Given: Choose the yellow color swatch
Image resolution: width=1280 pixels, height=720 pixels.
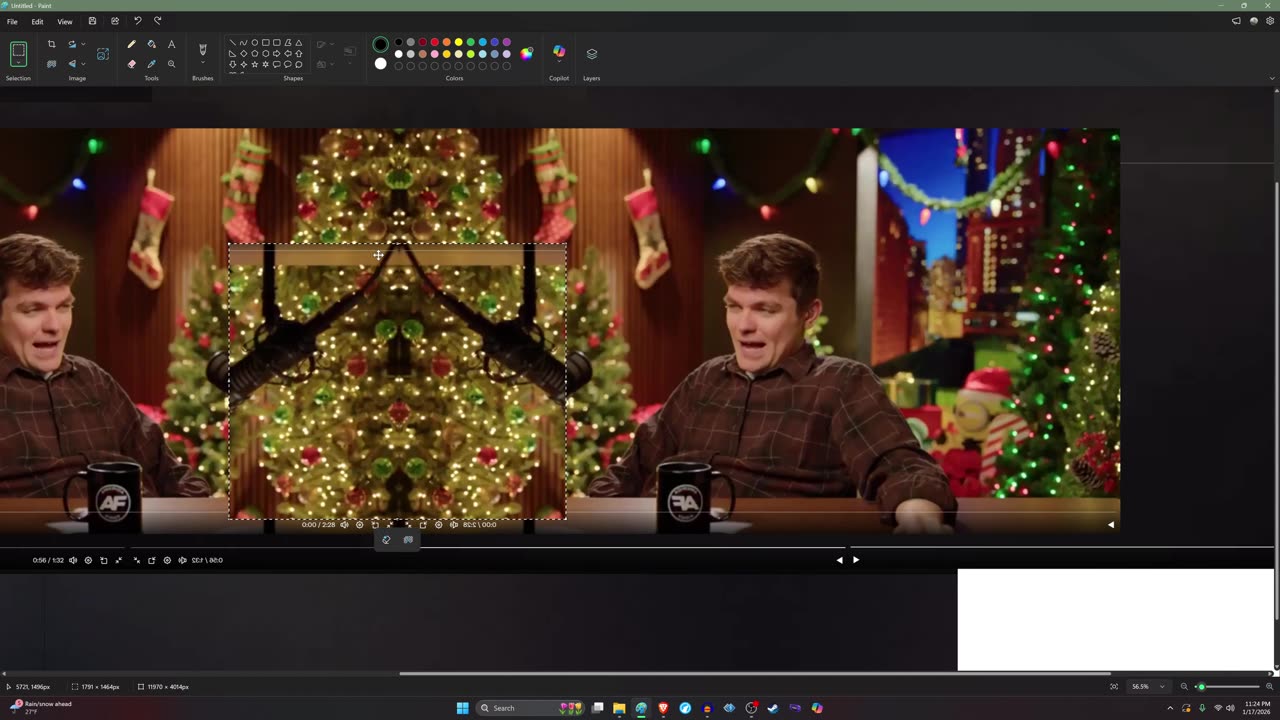Looking at the screenshot, I should click(458, 43).
